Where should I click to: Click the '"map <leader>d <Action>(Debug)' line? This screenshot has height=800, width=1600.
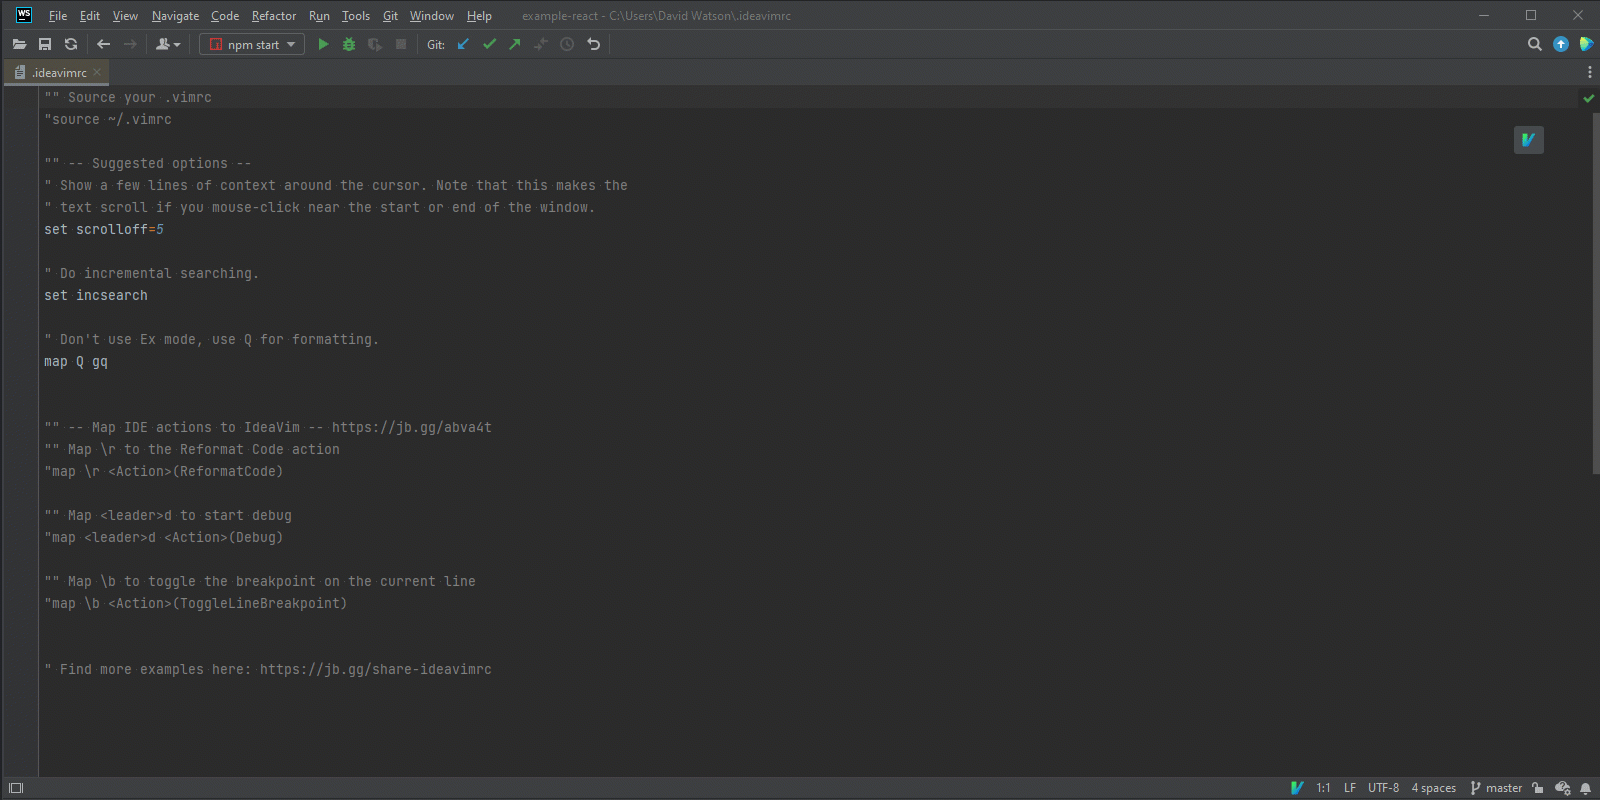click(164, 537)
